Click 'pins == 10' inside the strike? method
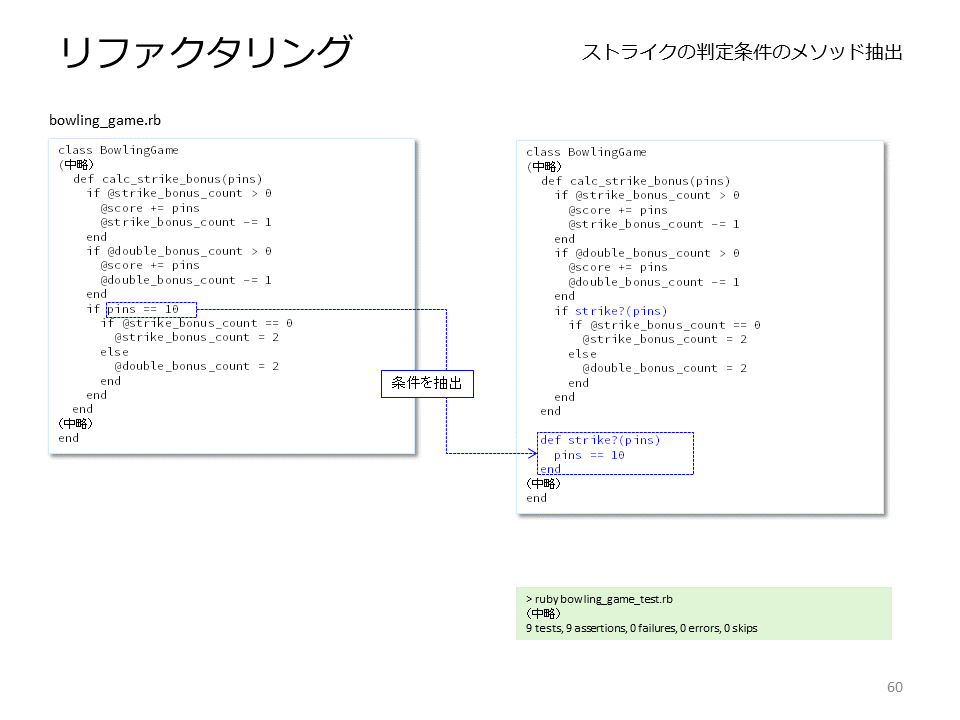The height and width of the screenshot is (720, 960). [x=589, y=455]
